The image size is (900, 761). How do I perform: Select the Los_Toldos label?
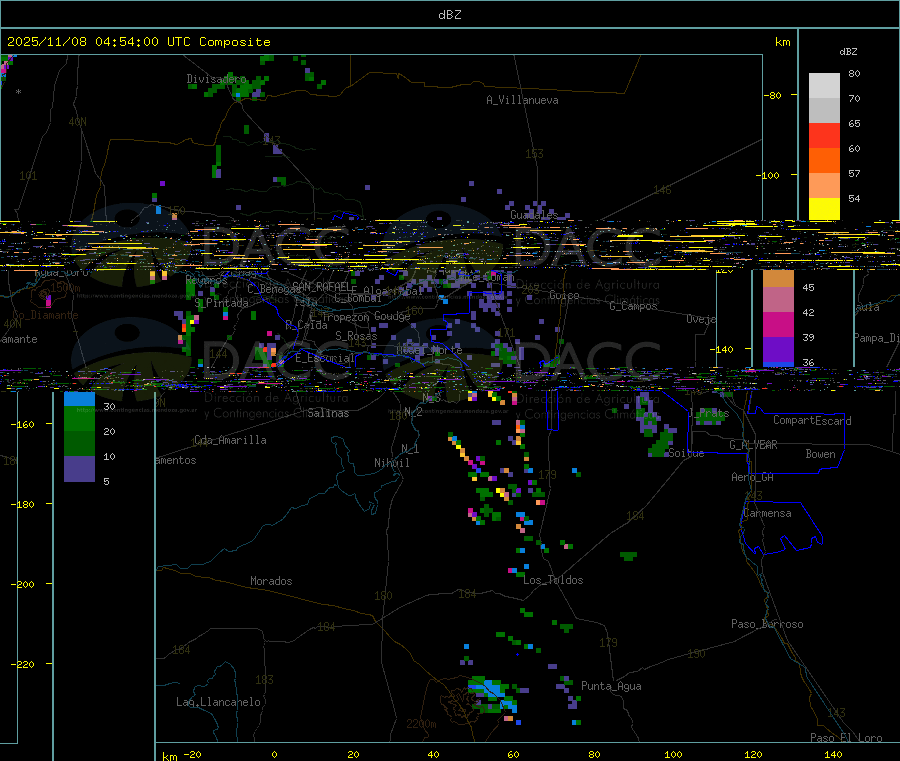coord(553,580)
